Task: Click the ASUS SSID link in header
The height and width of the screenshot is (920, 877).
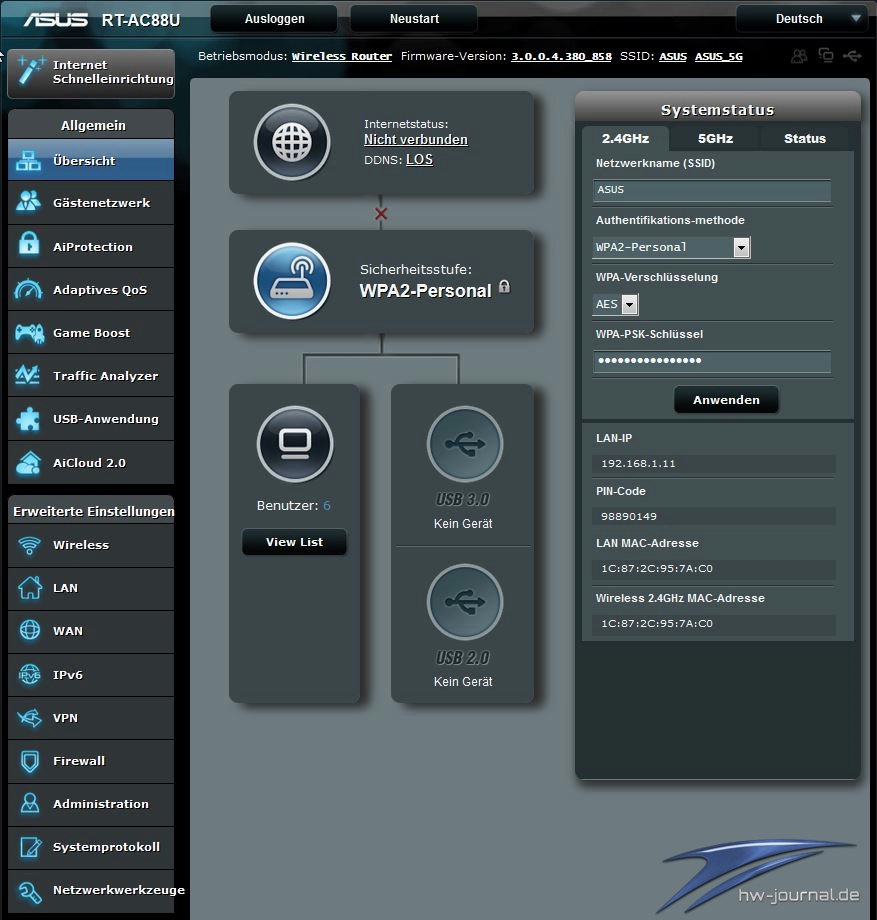Action: coord(673,56)
